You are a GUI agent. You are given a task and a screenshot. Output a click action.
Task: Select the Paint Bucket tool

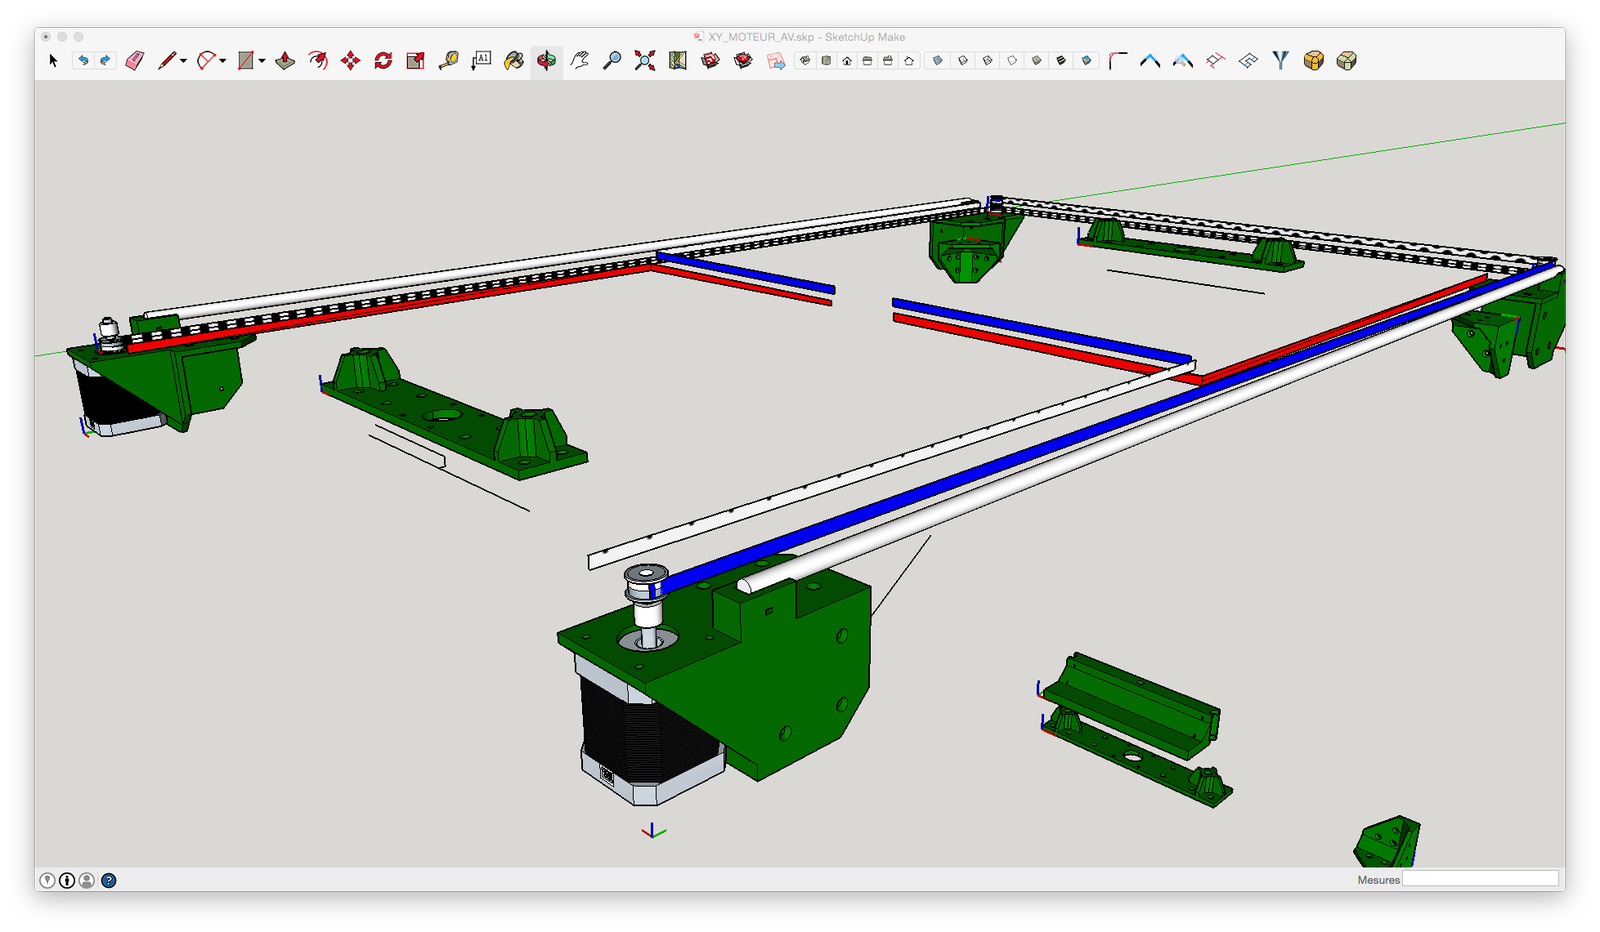click(514, 61)
